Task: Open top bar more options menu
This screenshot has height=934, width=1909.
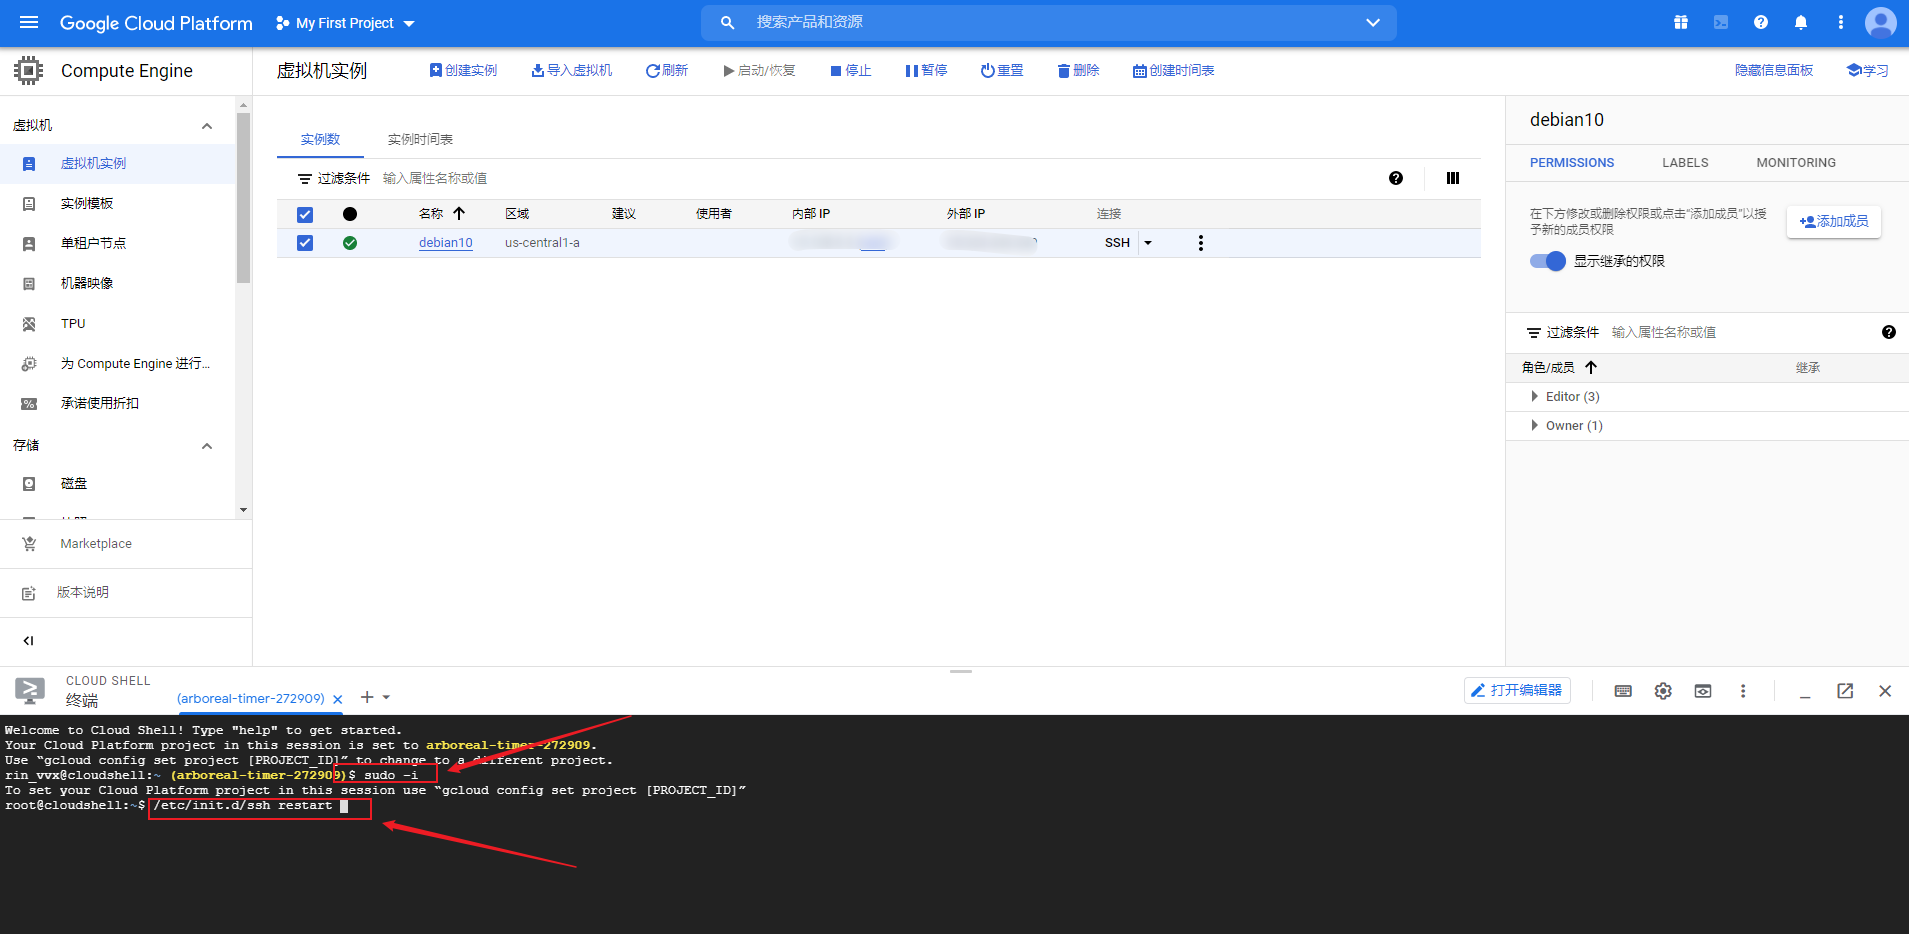Action: pyautogui.click(x=1841, y=22)
